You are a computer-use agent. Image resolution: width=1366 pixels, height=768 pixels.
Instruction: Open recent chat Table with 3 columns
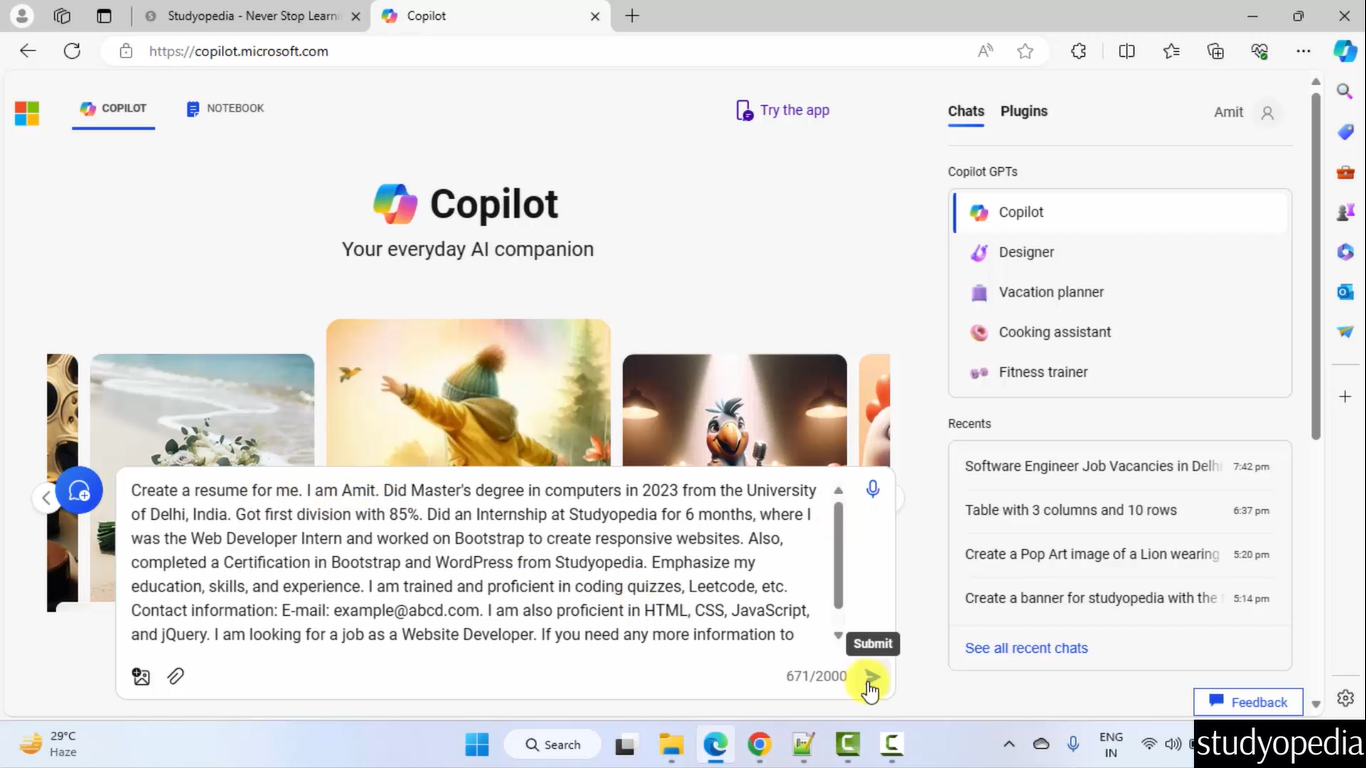tap(1119, 510)
